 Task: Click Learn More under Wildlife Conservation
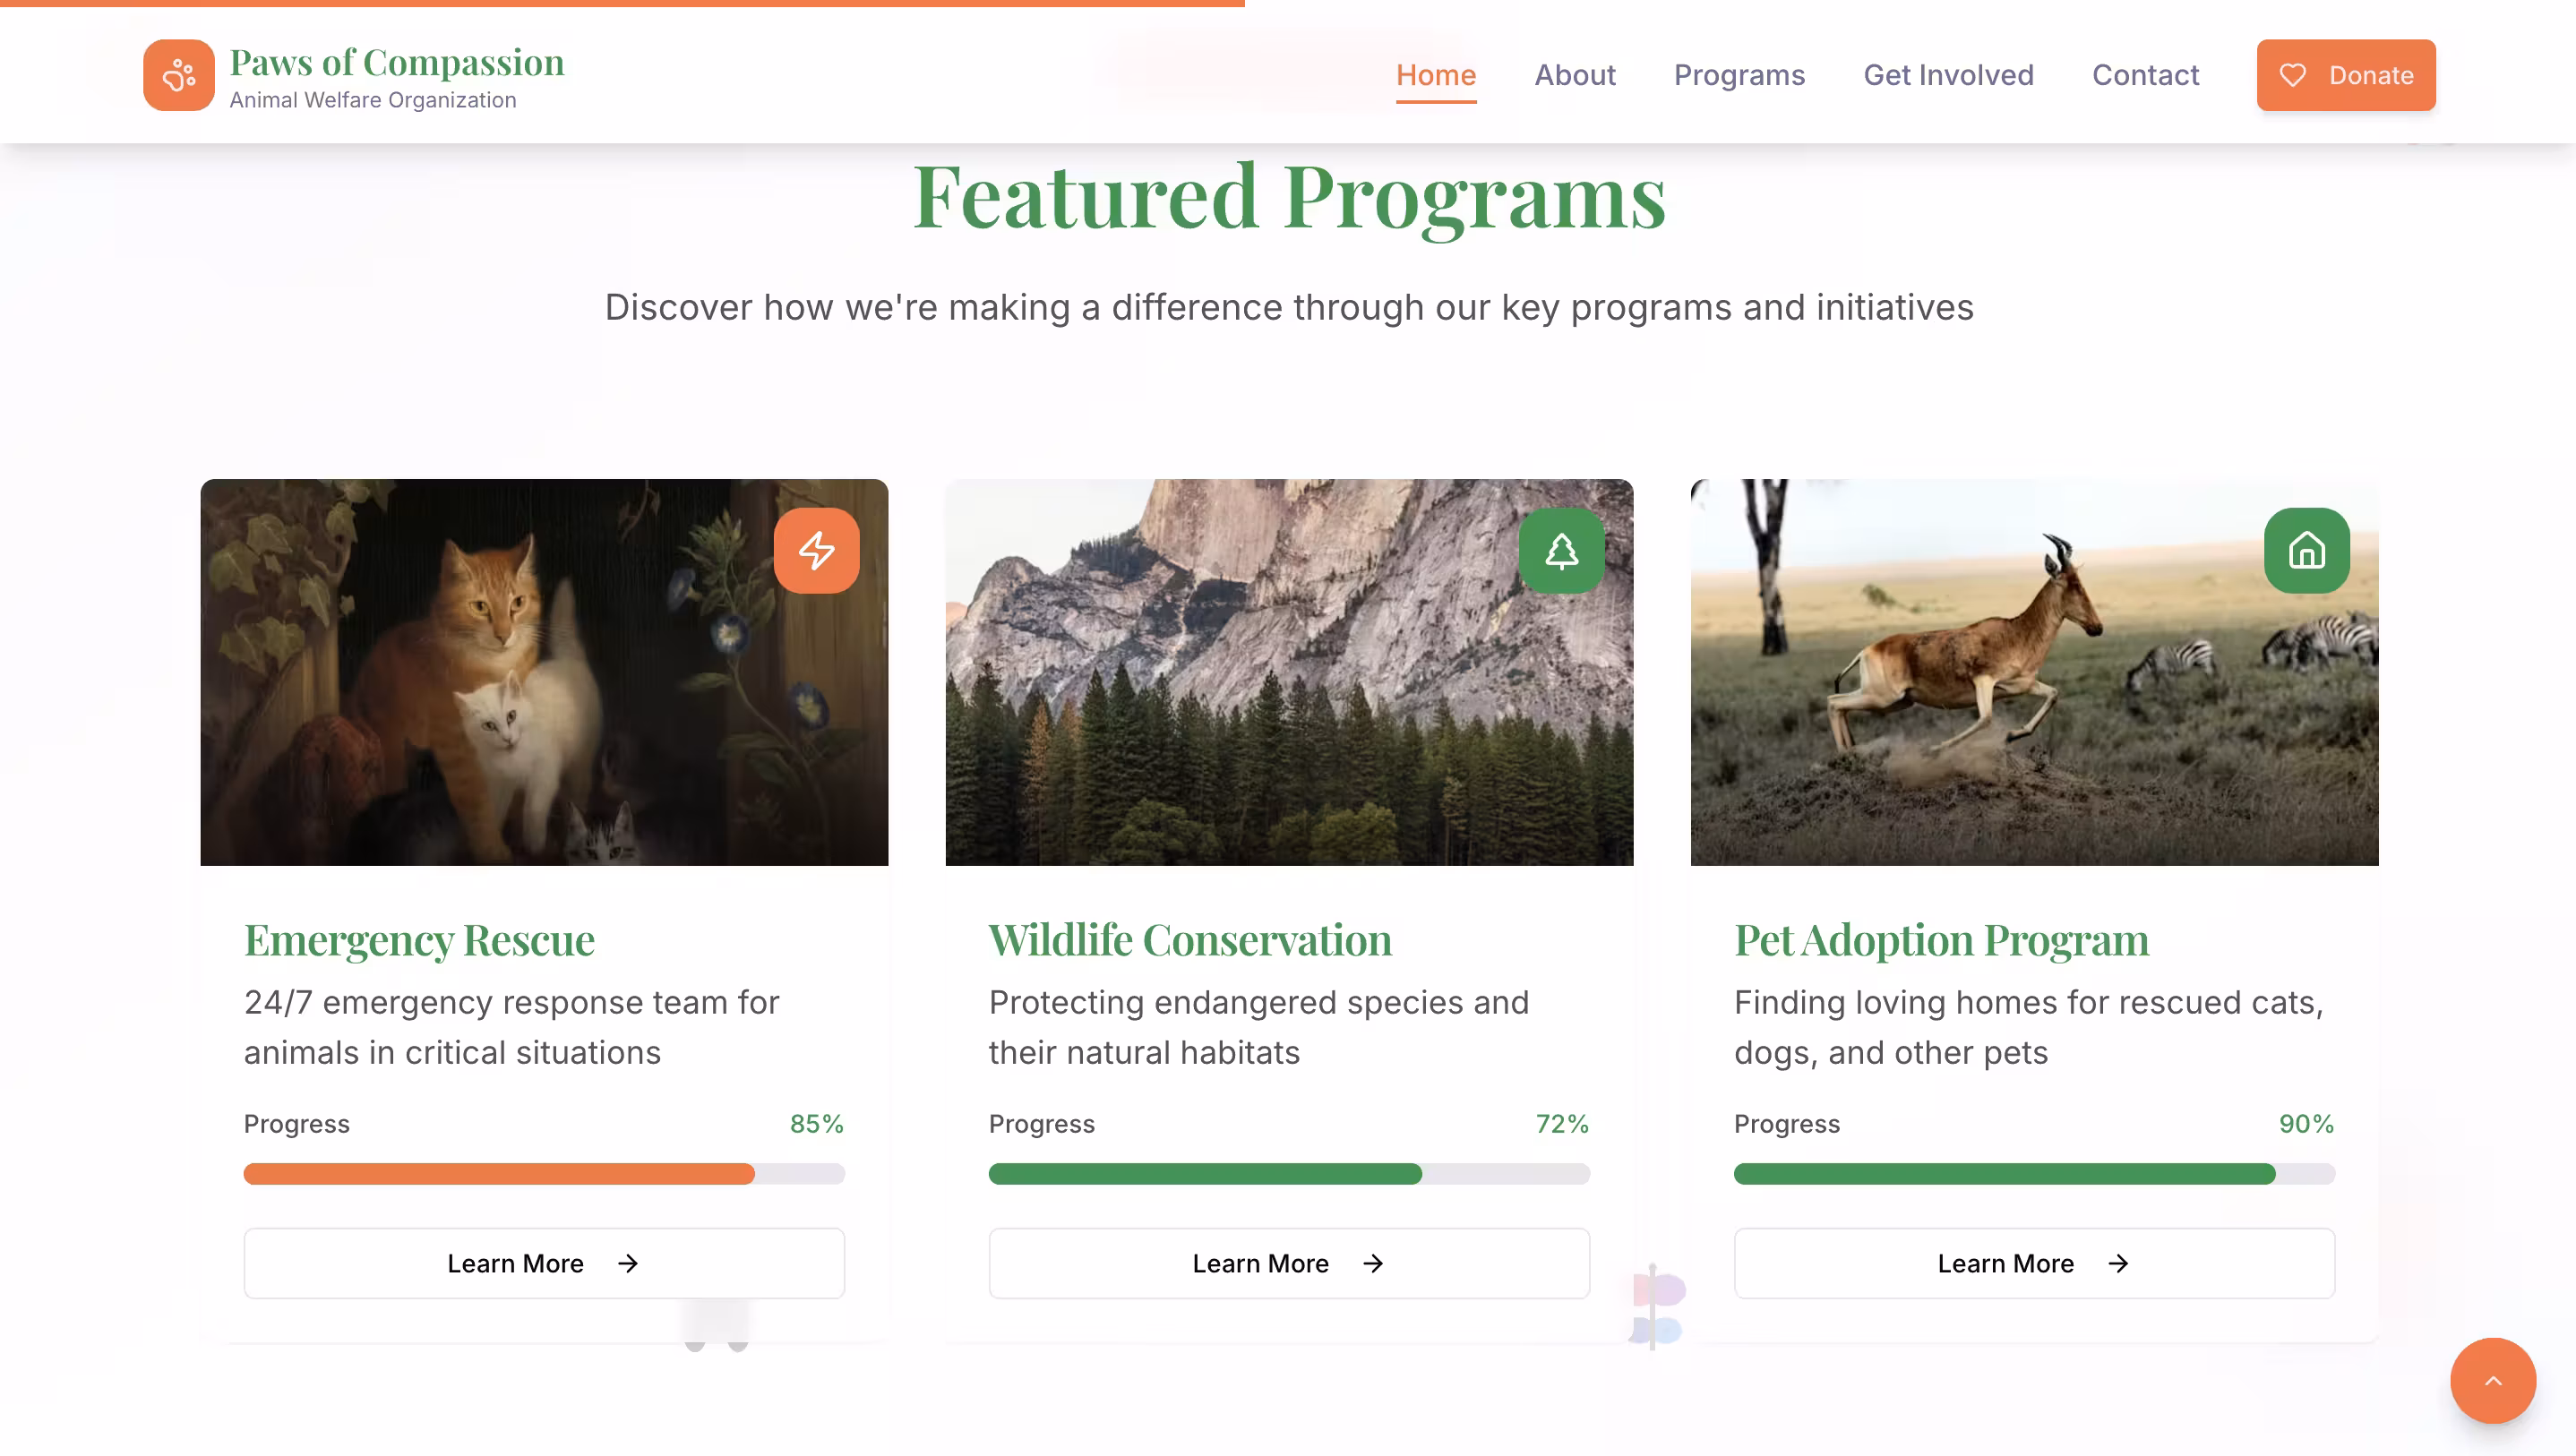(1289, 1263)
